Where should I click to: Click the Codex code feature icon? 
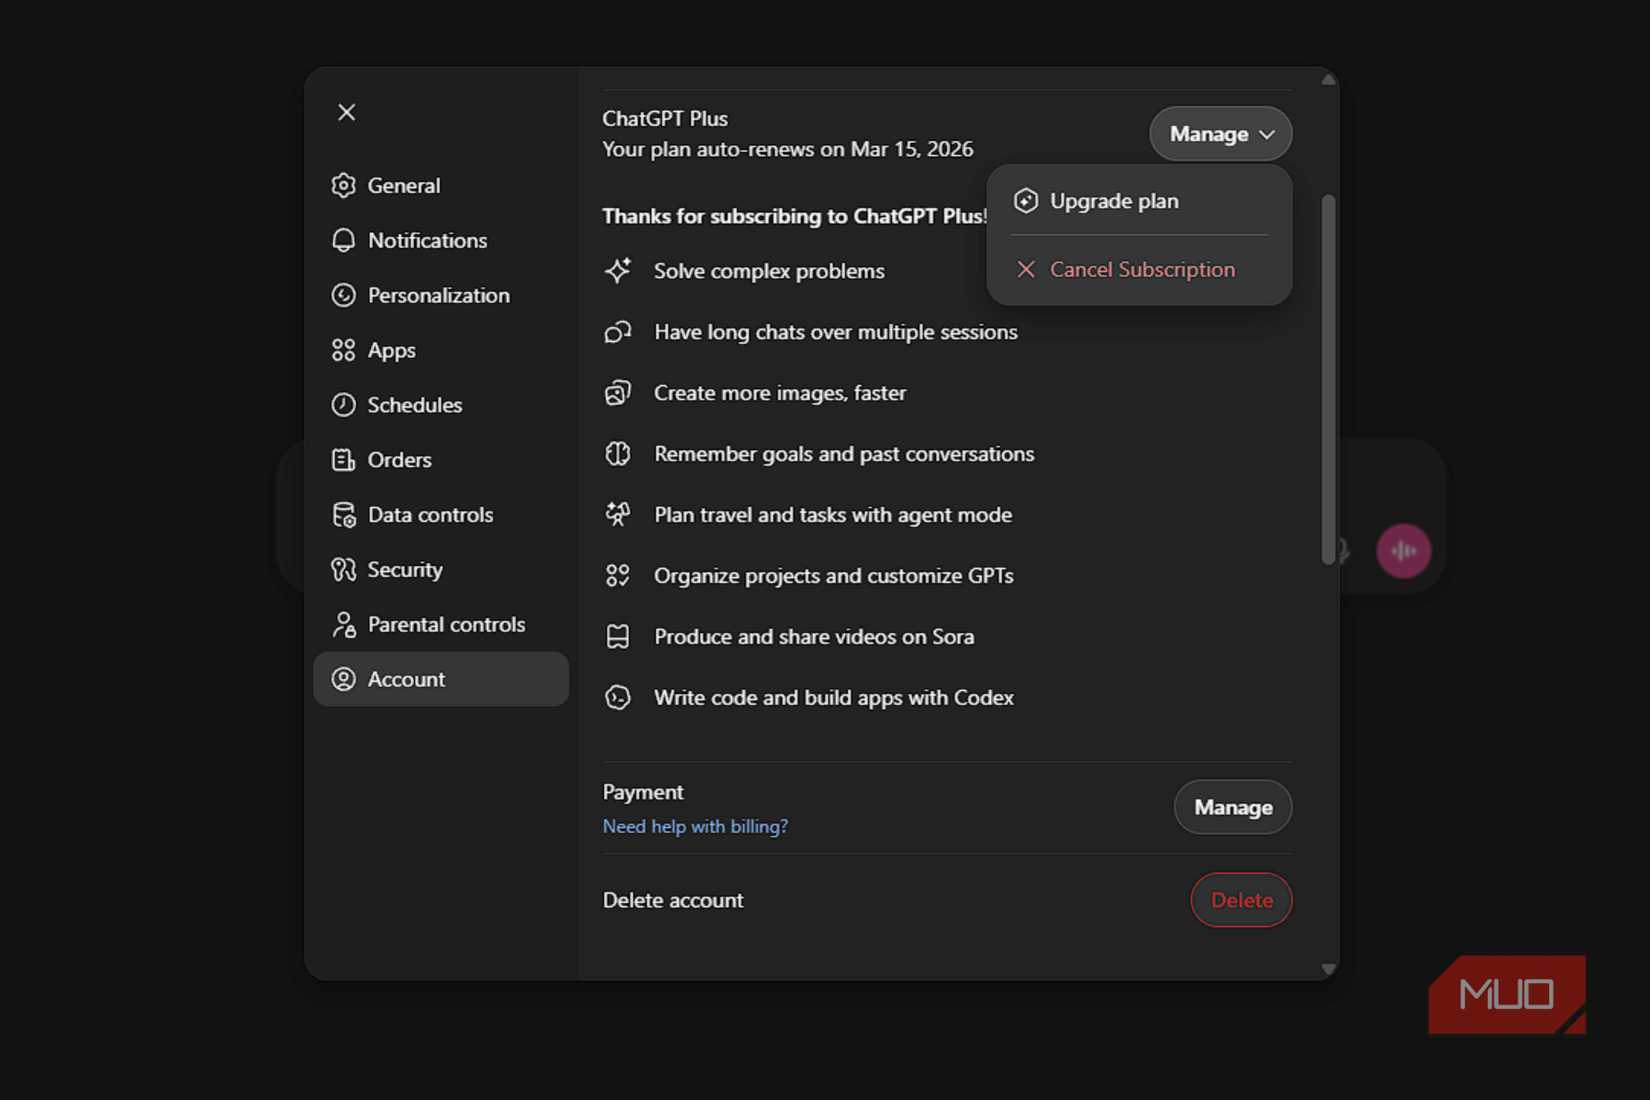click(618, 697)
